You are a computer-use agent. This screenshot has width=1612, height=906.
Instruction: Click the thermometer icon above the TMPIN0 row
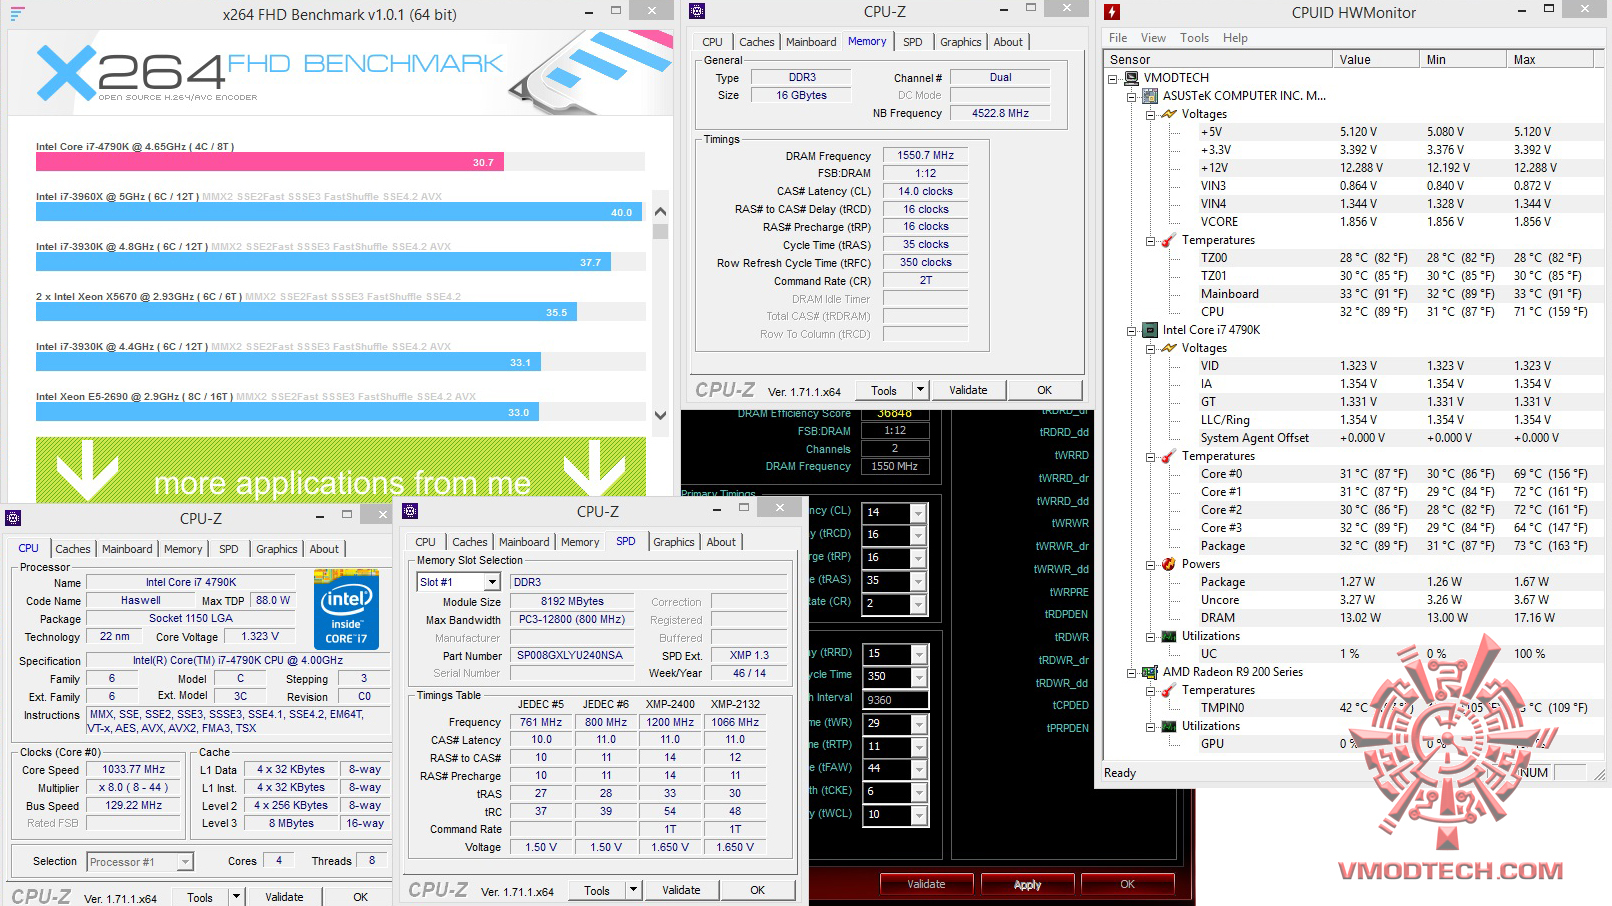coord(1169,690)
